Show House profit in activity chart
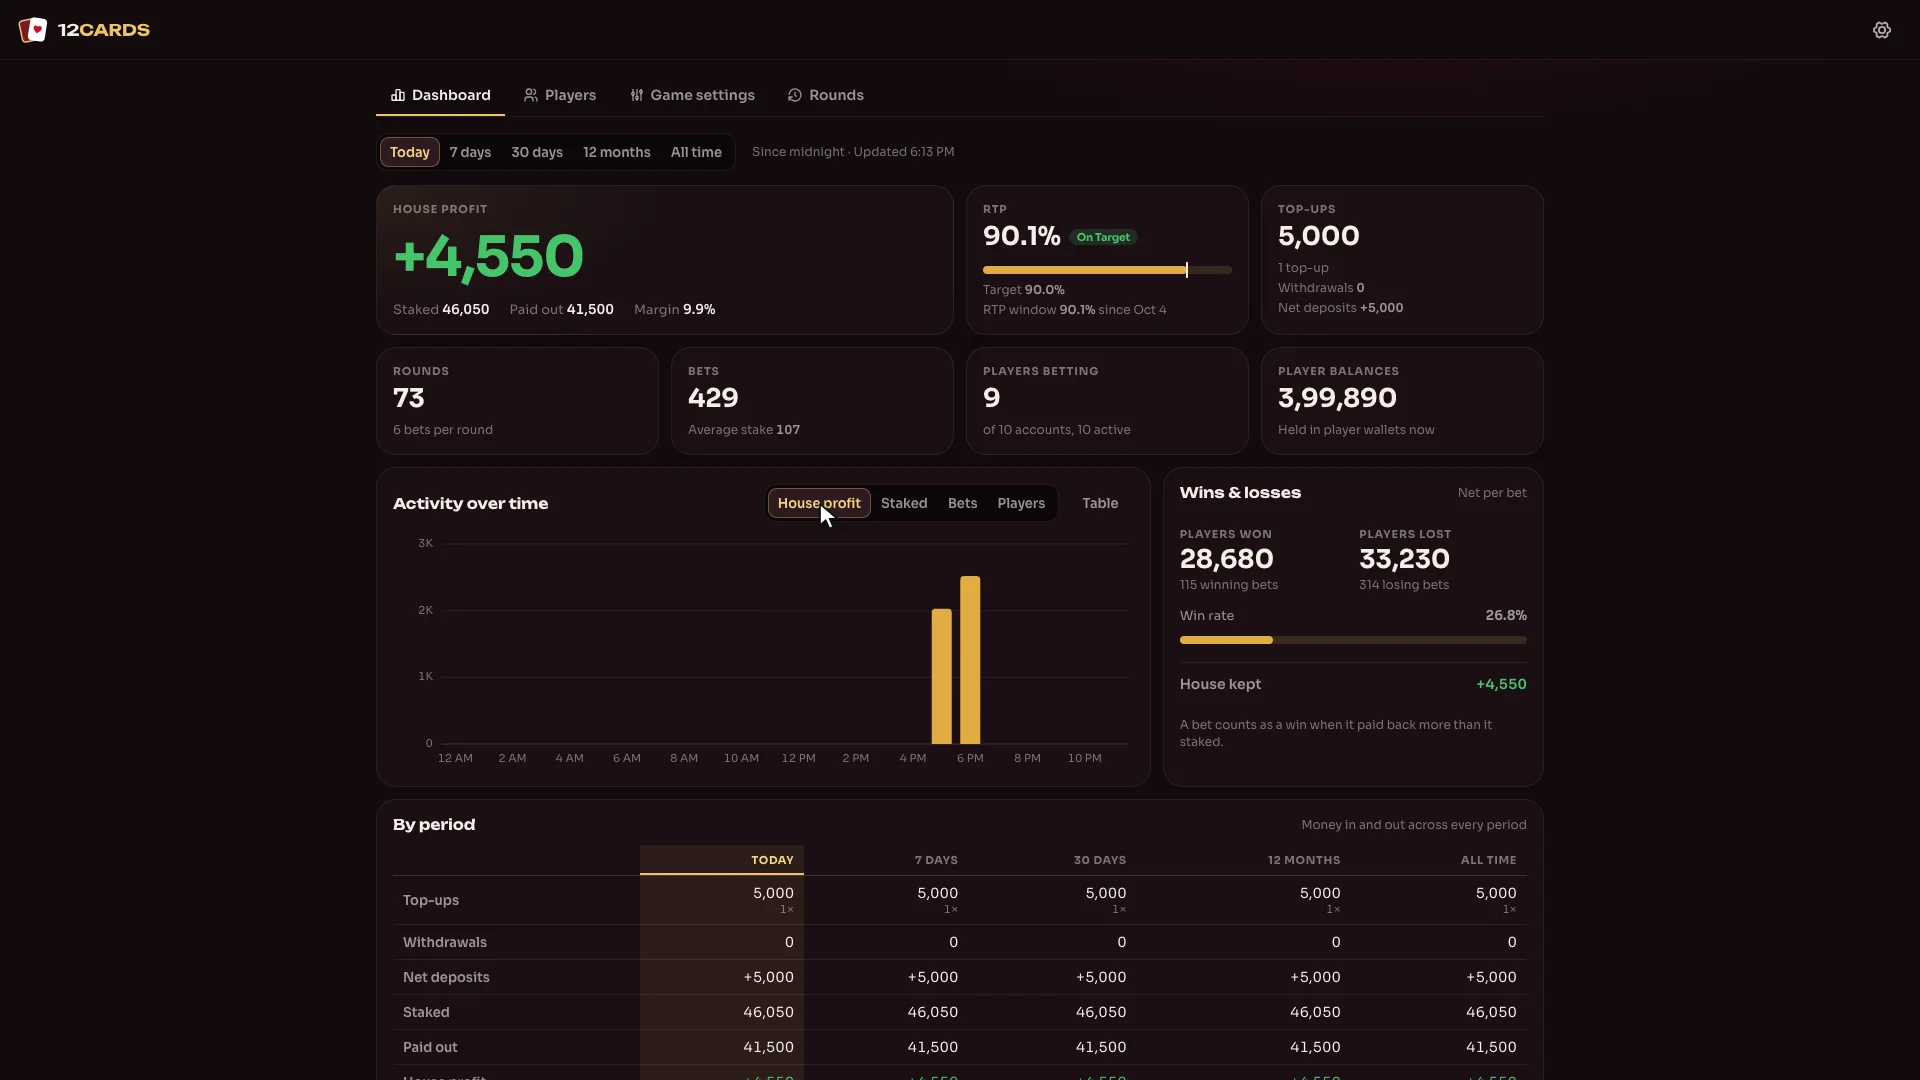This screenshot has width=1920, height=1080. tap(819, 503)
